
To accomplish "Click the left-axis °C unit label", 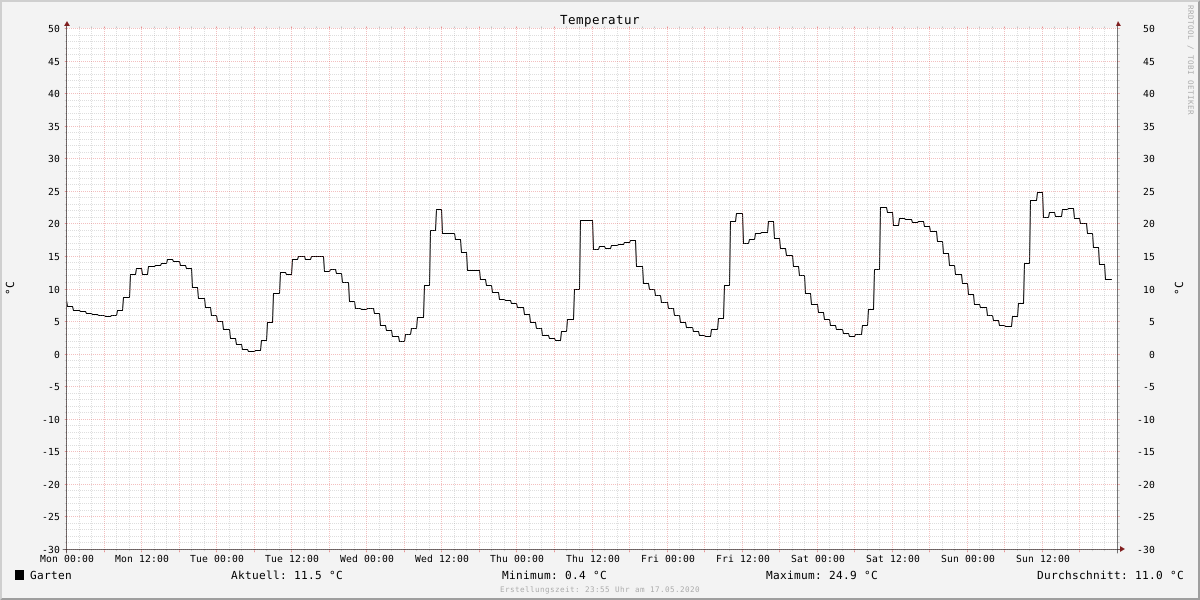I will tap(10, 288).
